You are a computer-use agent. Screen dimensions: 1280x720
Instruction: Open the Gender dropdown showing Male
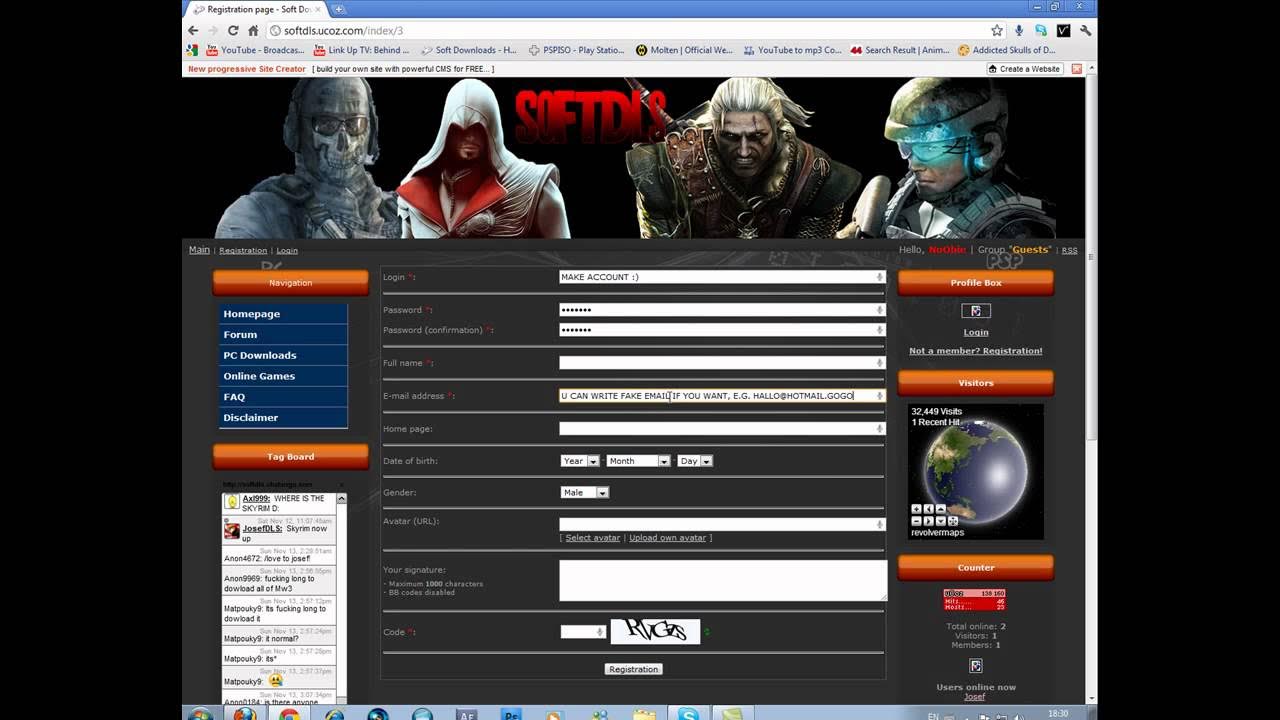[584, 492]
